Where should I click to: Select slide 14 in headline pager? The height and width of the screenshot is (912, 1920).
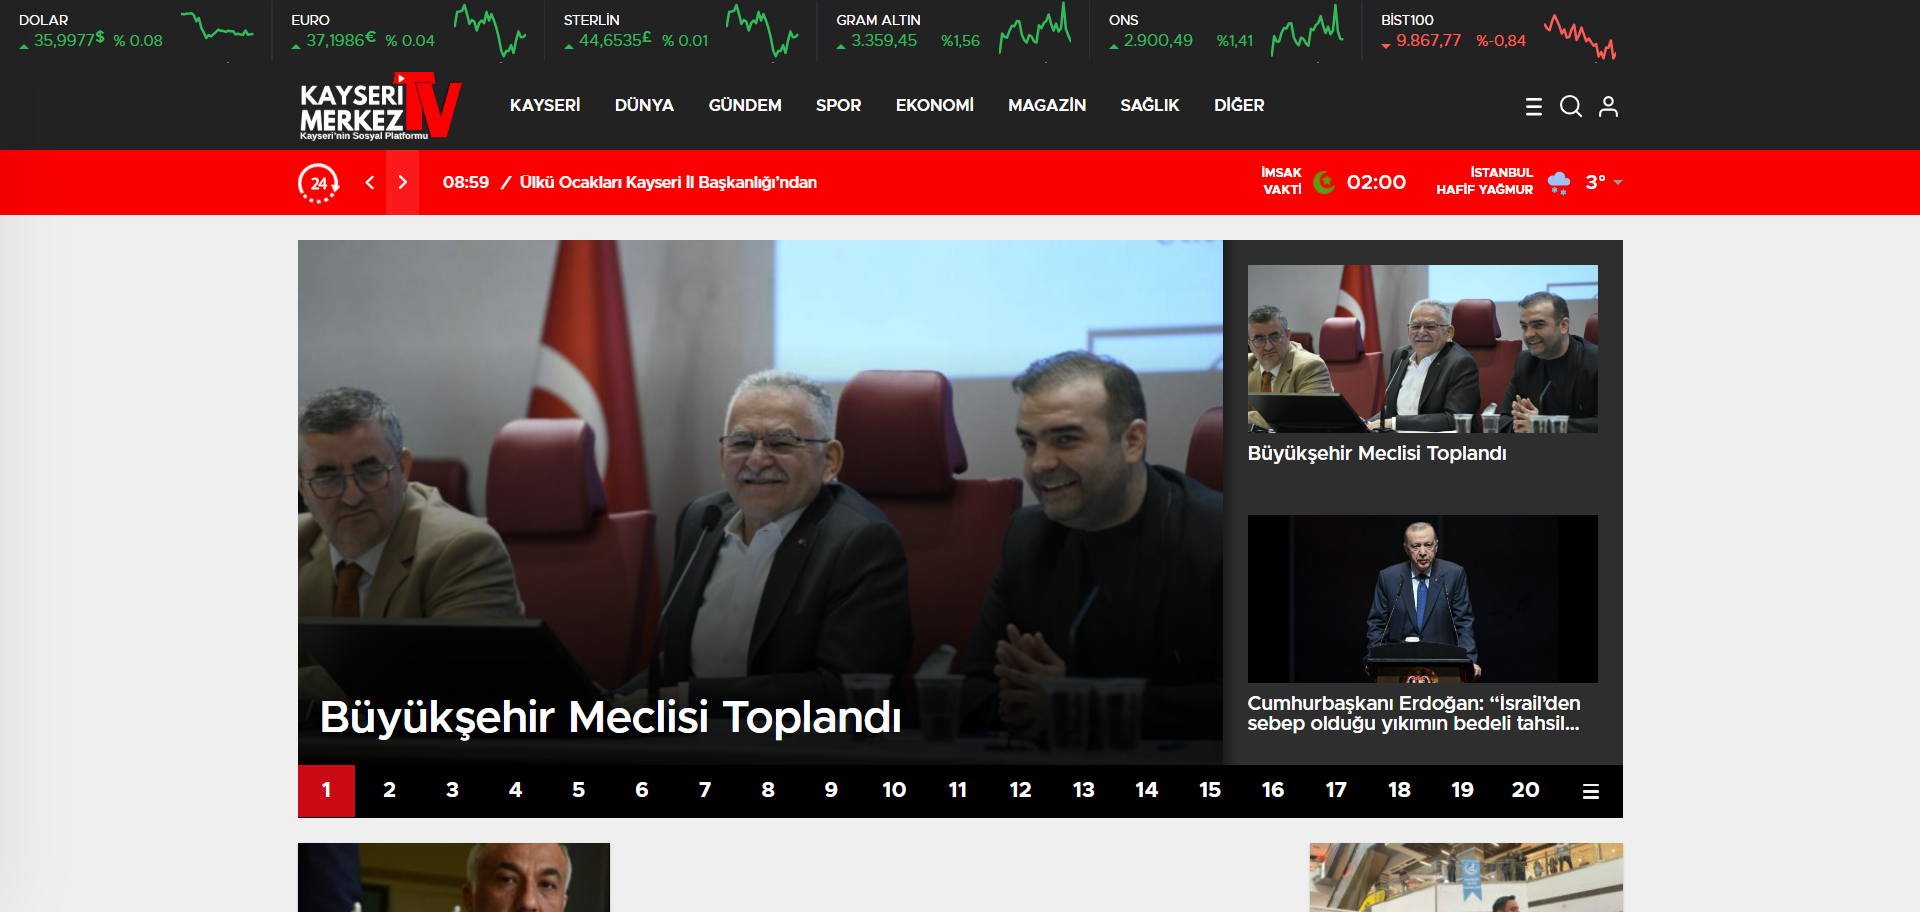click(x=1146, y=791)
